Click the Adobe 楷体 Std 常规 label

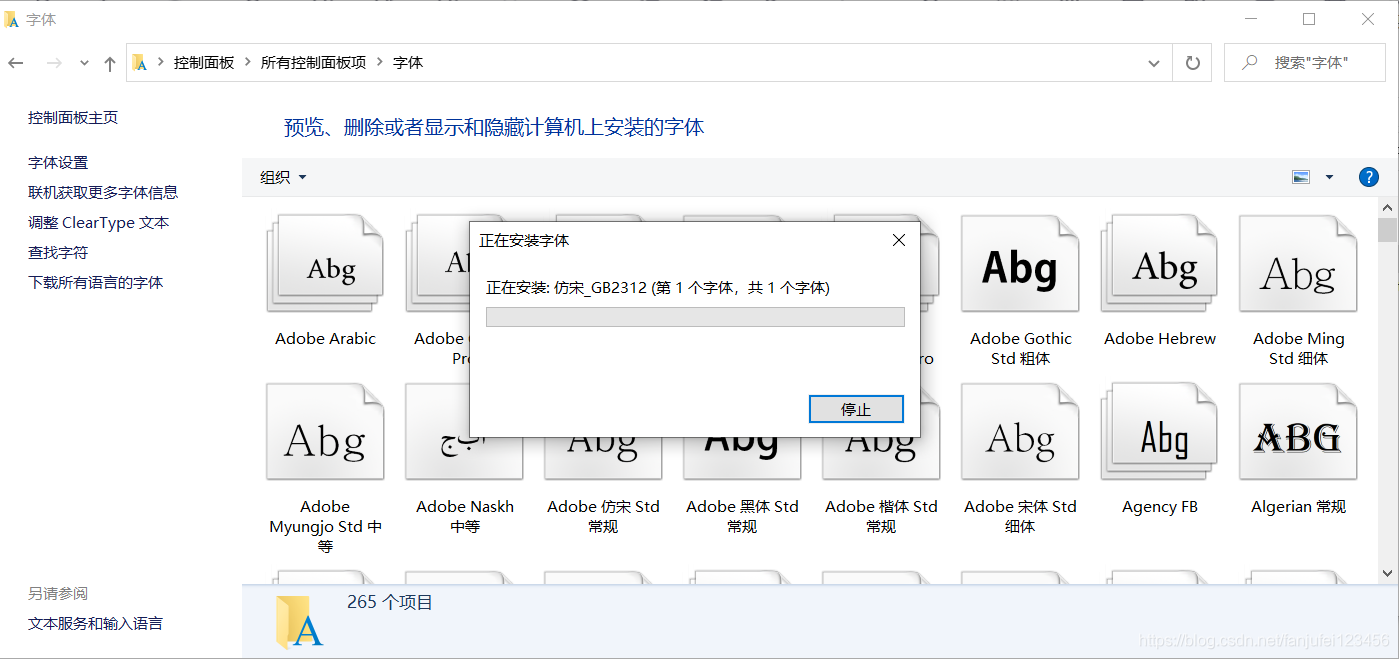[x=881, y=516]
